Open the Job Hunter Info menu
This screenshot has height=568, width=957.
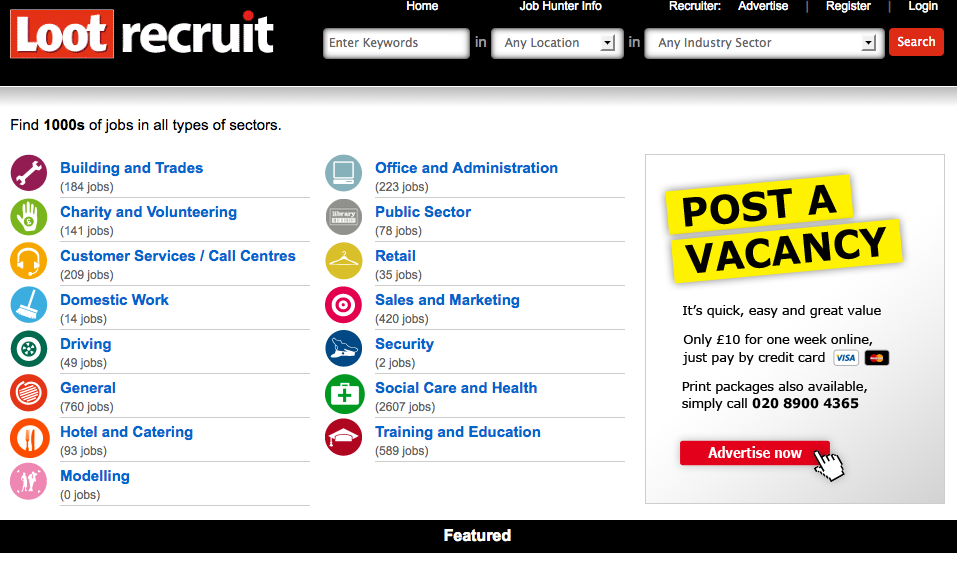560,6
